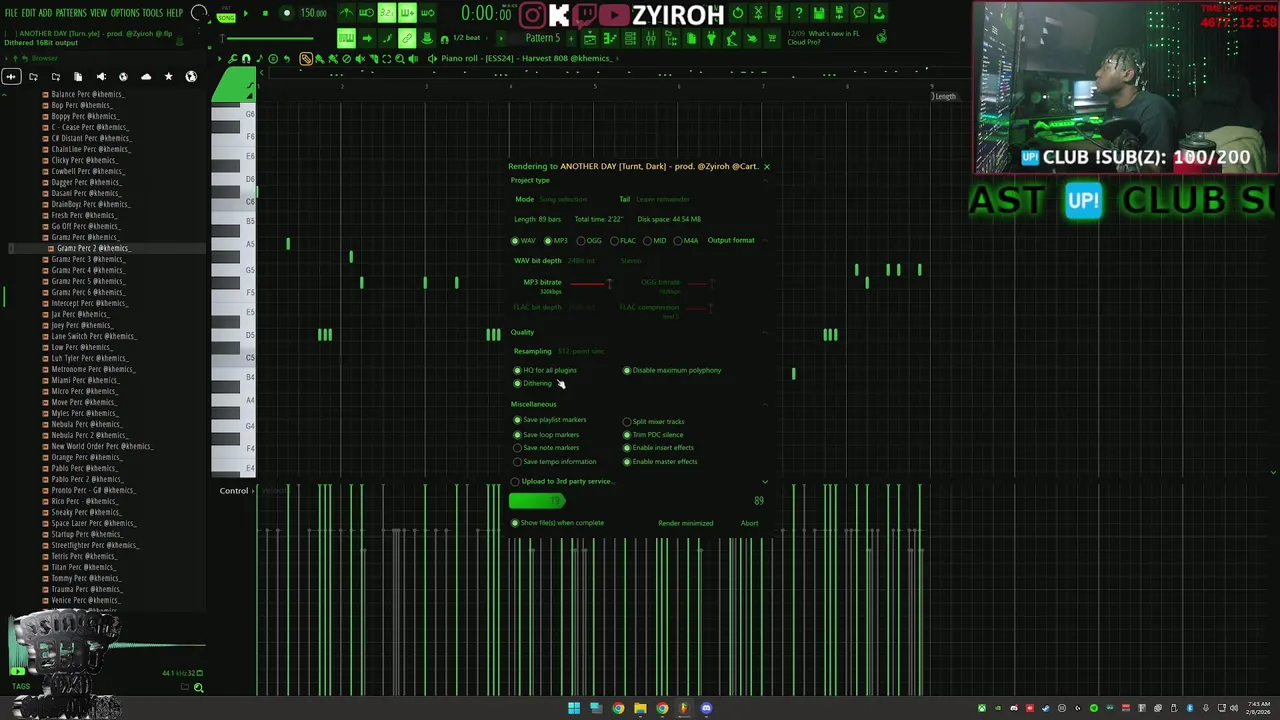The image size is (1280, 720).
Task: Adjust the MP3 bitrate slider
Action: (590, 284)
